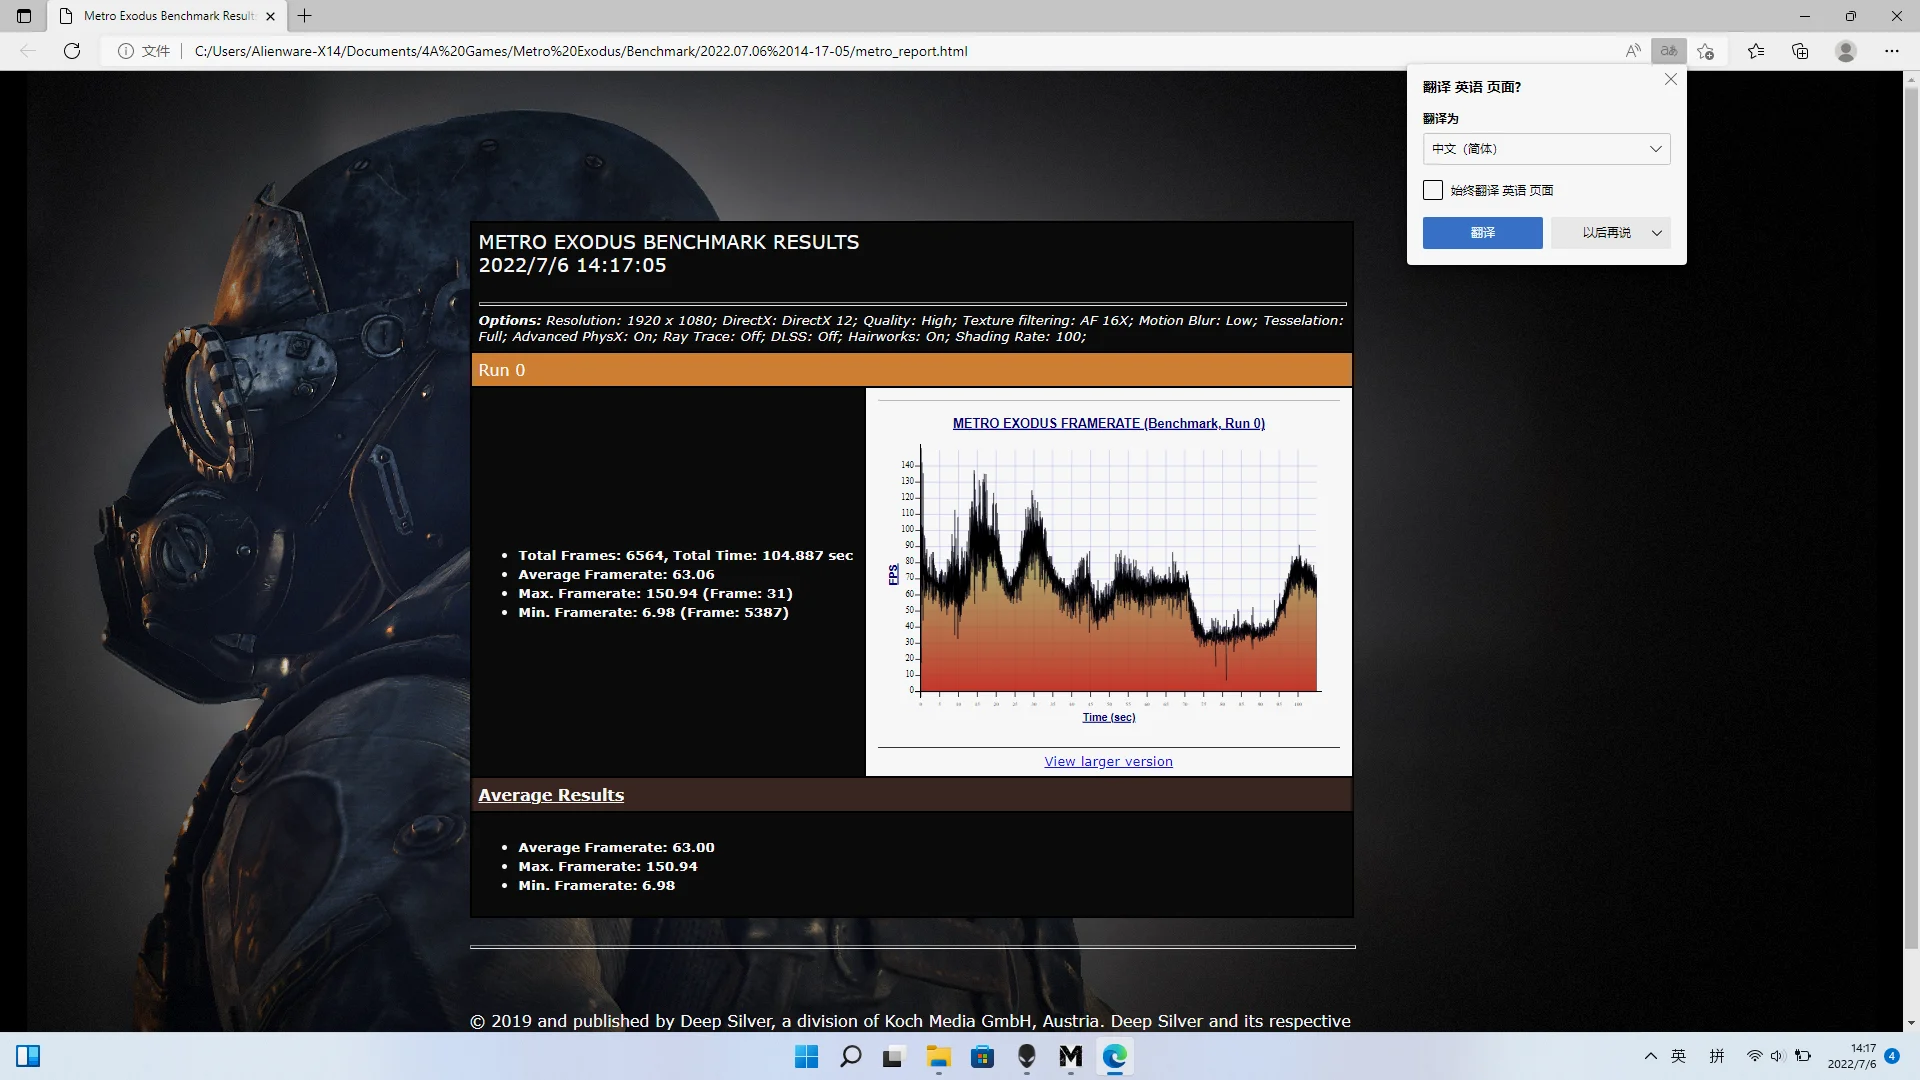Viewport: 1920px width, 1080px height.
Task: Click the Run 0 orange header
Action: (911, 370)
